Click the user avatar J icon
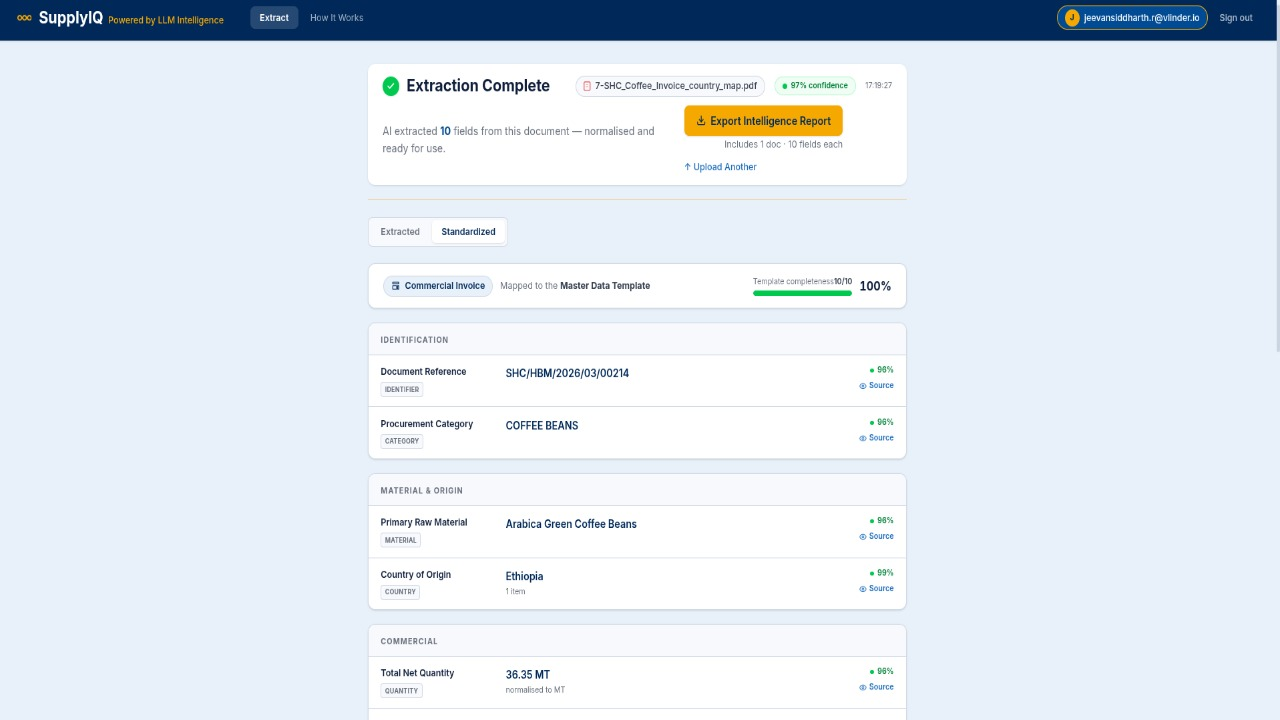 point(1072,18)
